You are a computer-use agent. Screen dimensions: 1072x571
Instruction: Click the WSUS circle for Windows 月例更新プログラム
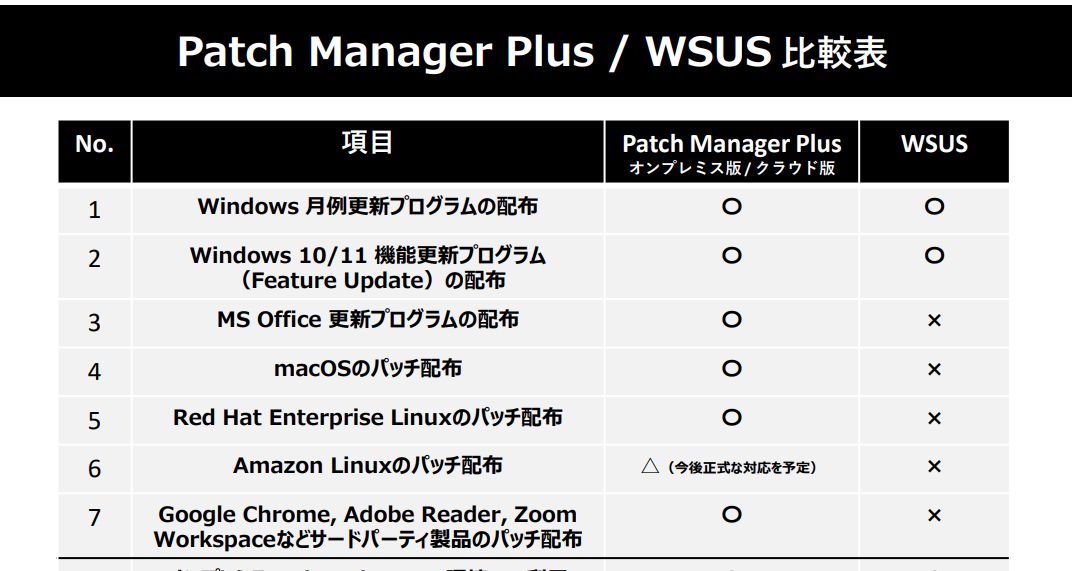[x=934, y=207]
